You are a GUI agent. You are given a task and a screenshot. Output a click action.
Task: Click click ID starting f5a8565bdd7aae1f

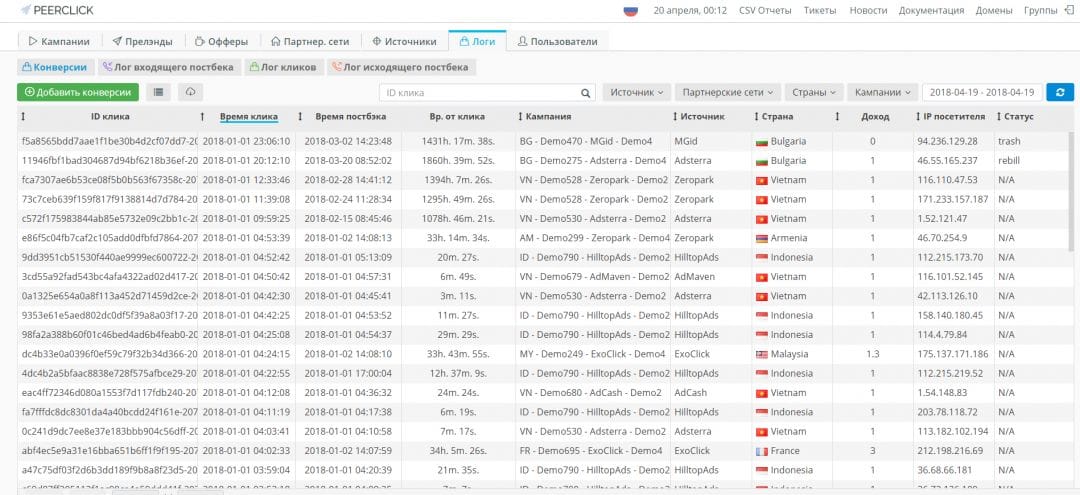[110, 141]
